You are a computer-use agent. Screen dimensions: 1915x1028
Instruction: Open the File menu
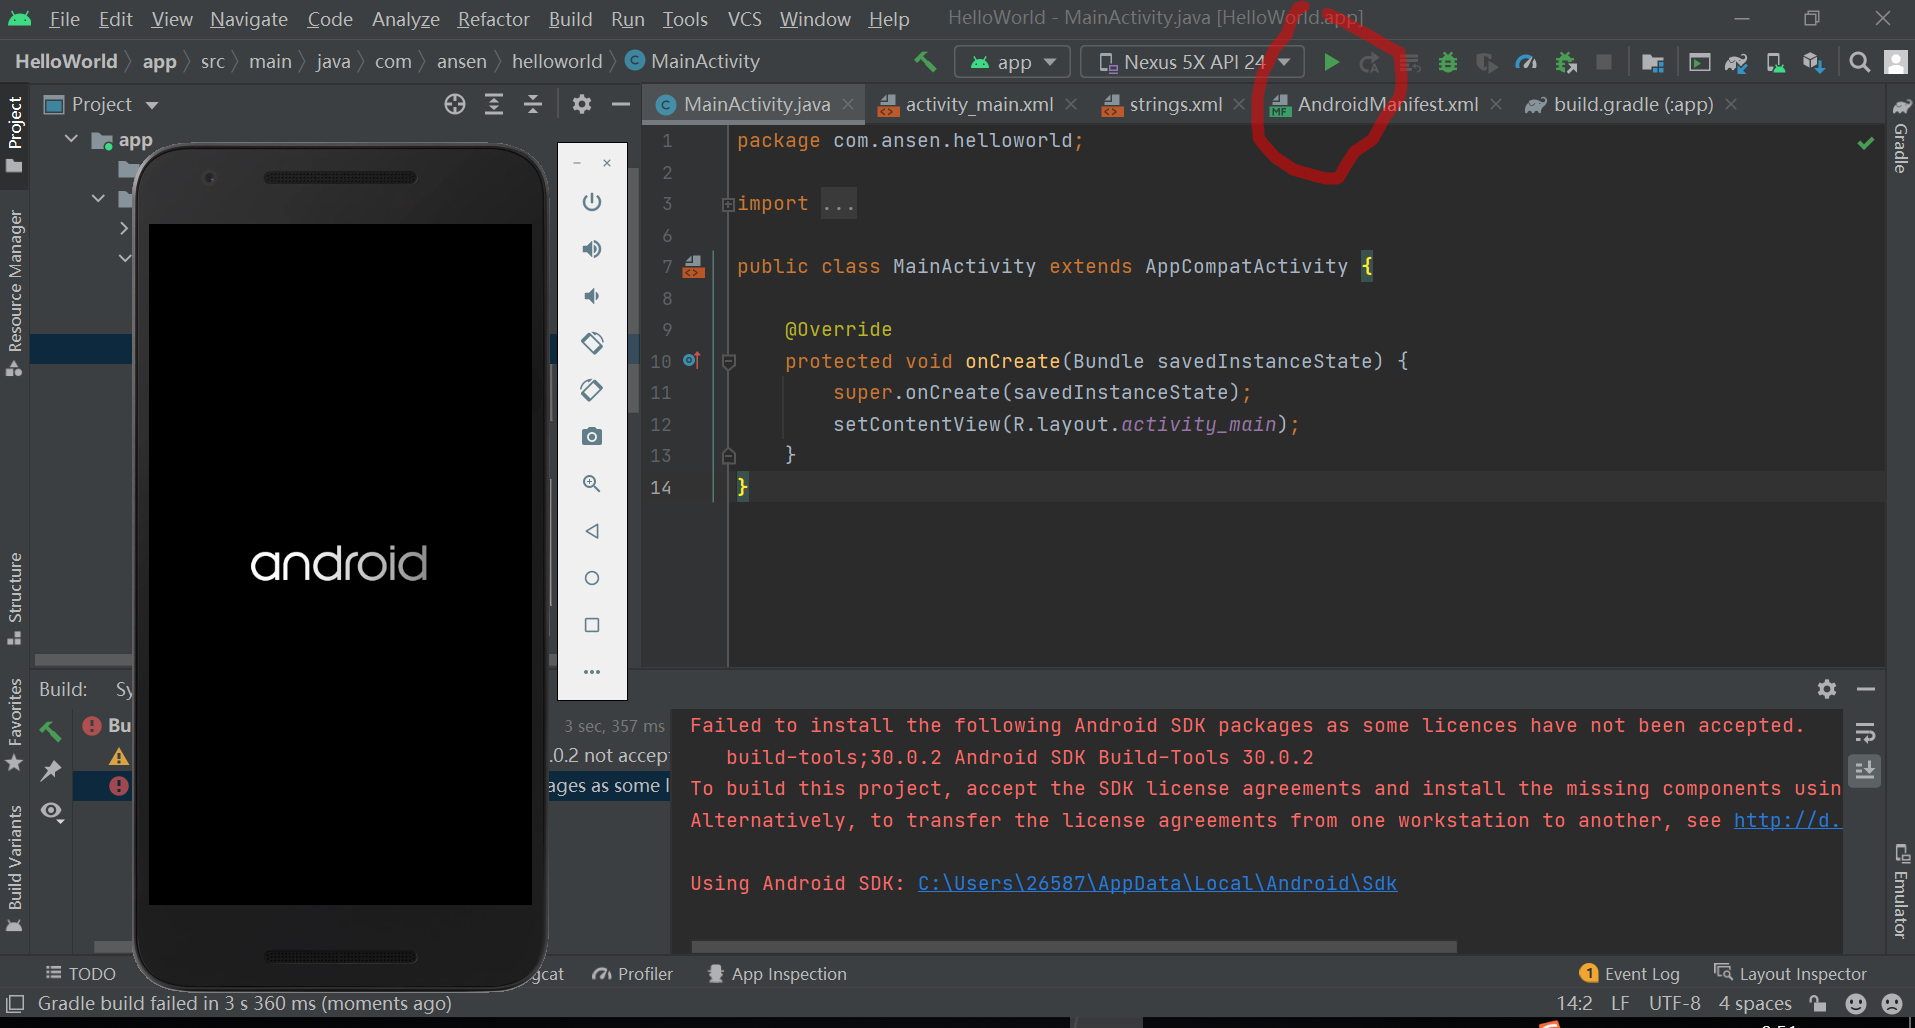64,19
